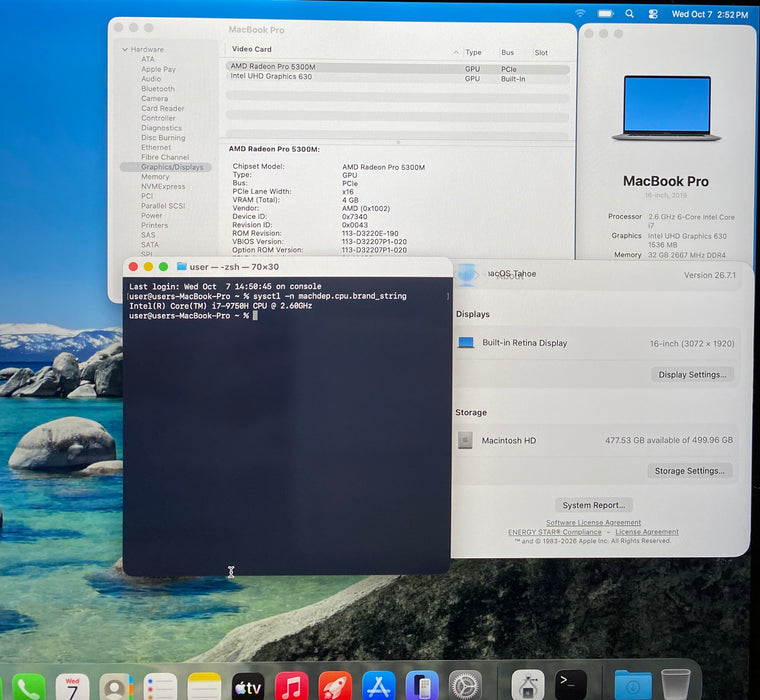Open System Settings gear in the Dock

pos(465,687)
